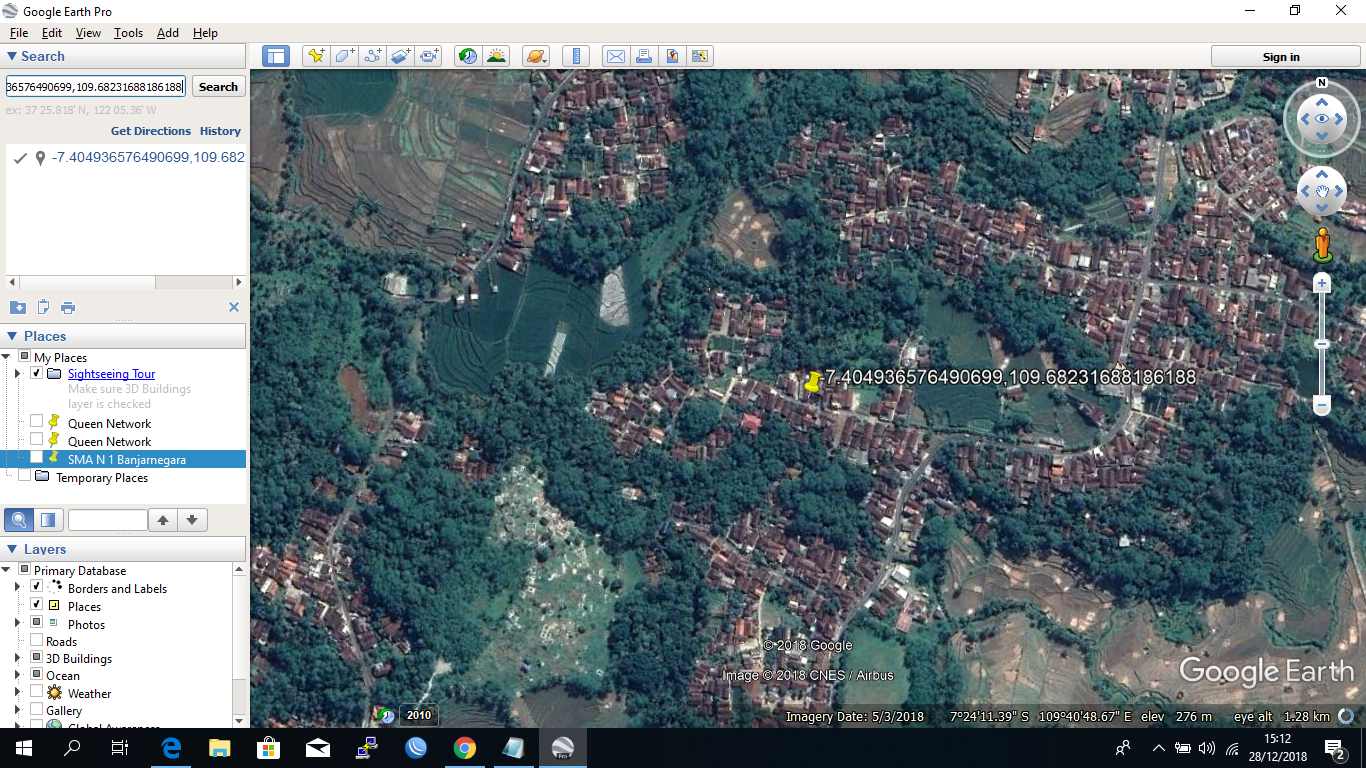The width and height of the screenshot is (1366, 768).
Task: Reset north with the N compass marker
Action: [x=1322, y=83]
